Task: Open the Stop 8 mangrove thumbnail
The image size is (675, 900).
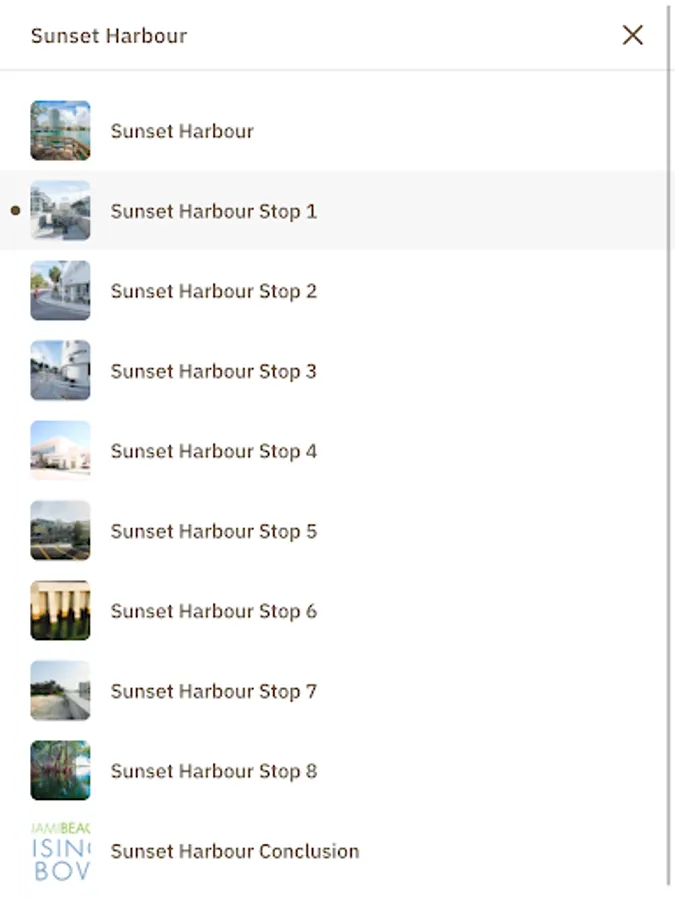Action: [60, 771]
